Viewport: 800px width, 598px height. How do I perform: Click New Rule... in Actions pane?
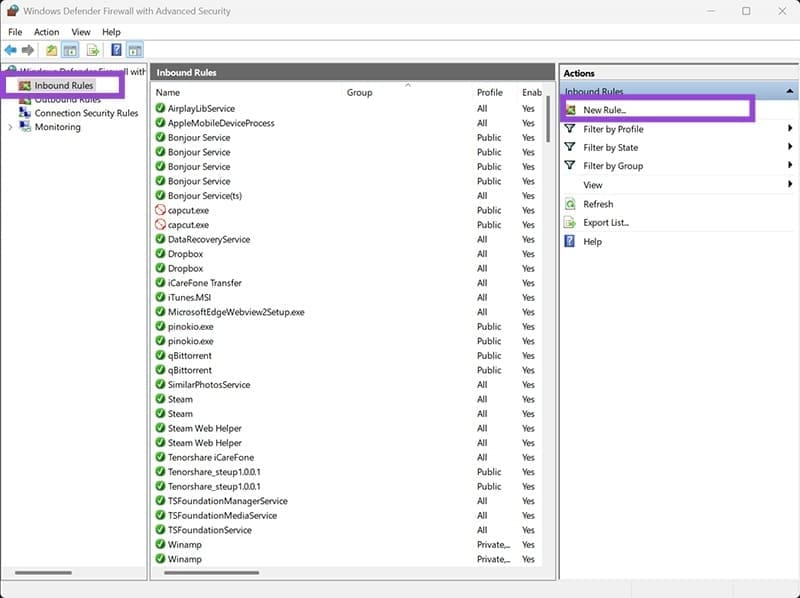605,110
